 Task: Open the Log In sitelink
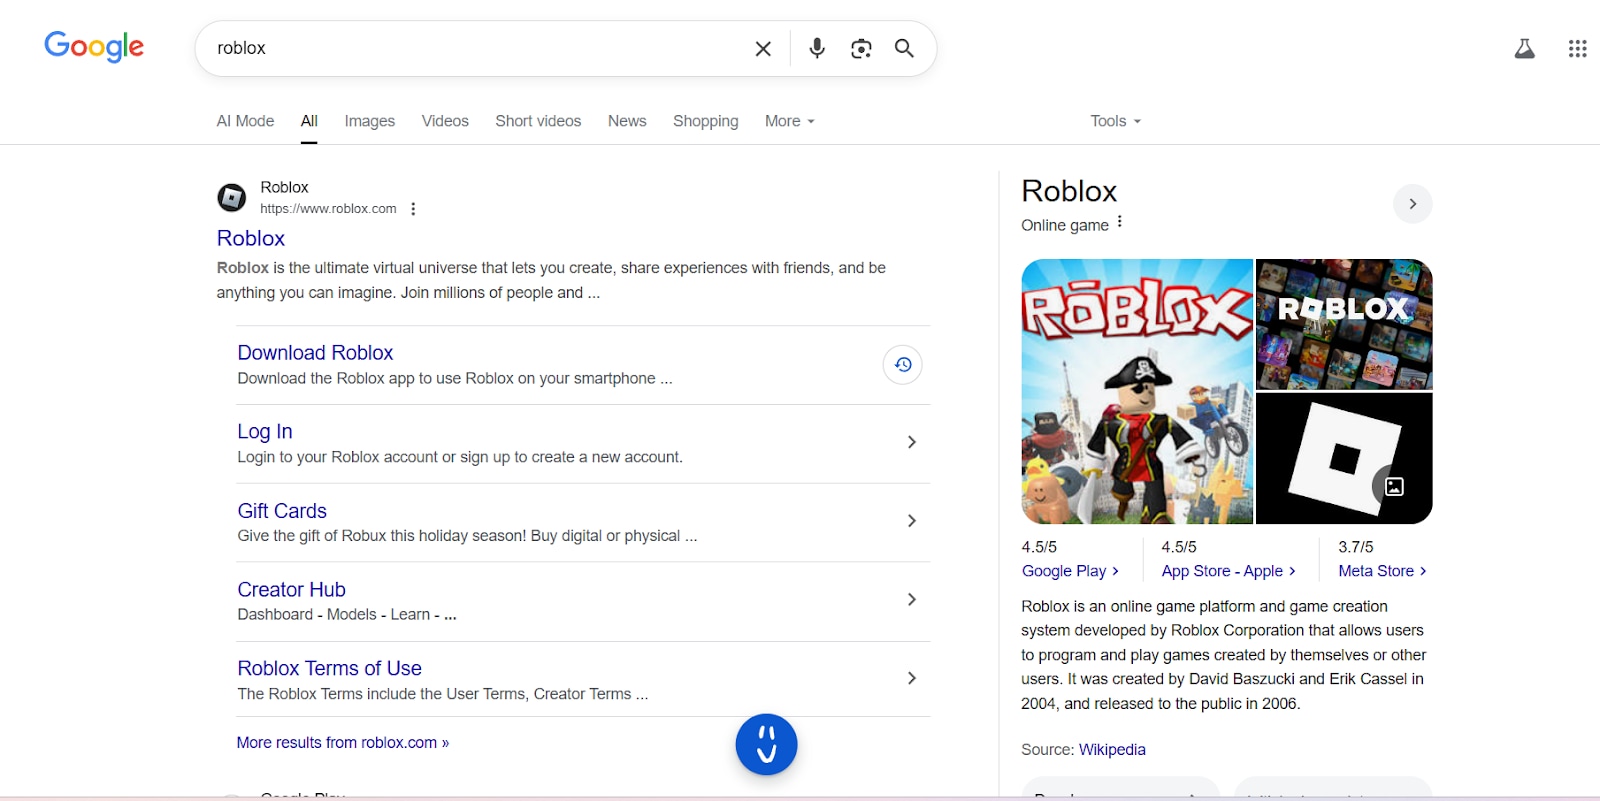(265, 431)
